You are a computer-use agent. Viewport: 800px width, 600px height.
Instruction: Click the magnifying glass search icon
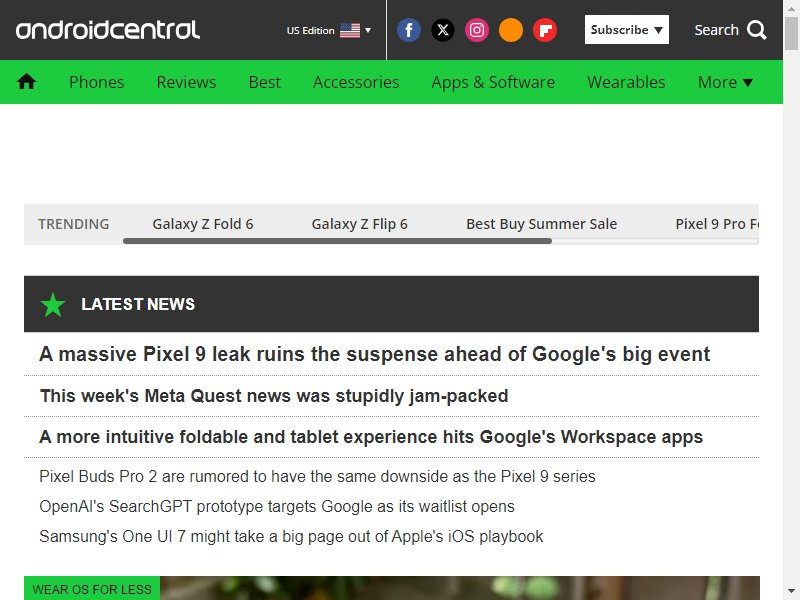757,30
